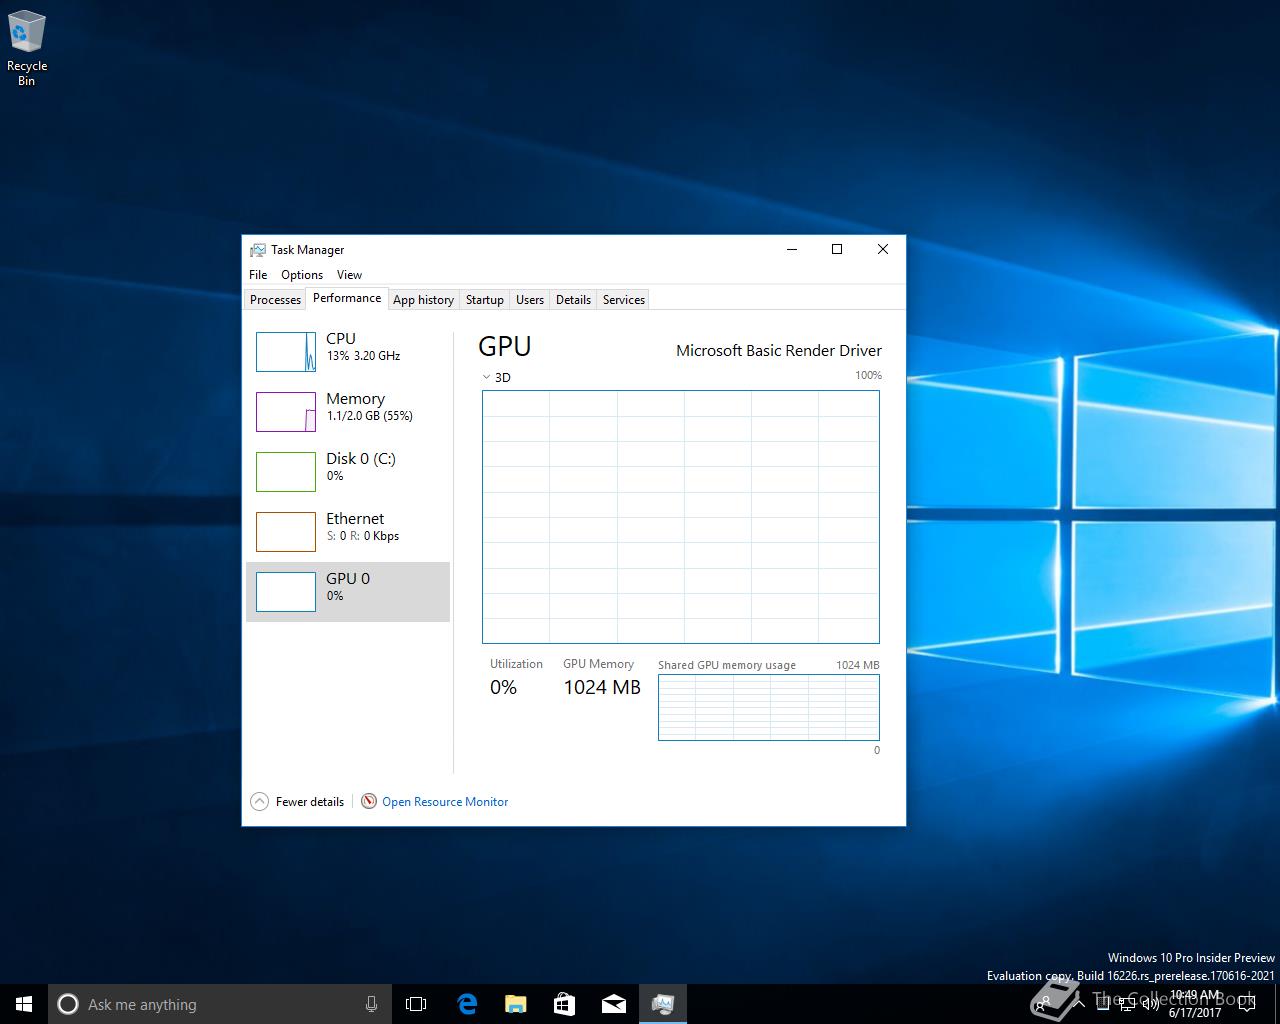Open the Options menu
The height and width of the screenshot is (1024, 1280).
[302, 275]
